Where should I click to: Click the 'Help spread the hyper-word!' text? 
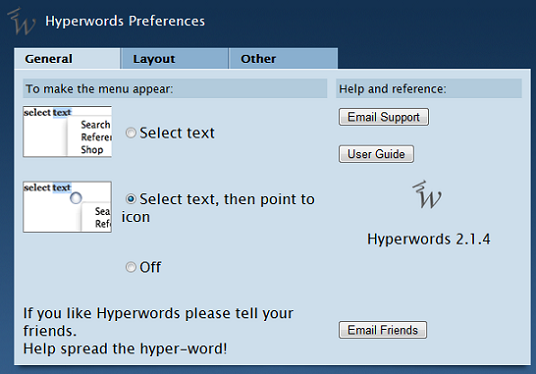pos(125,349)
